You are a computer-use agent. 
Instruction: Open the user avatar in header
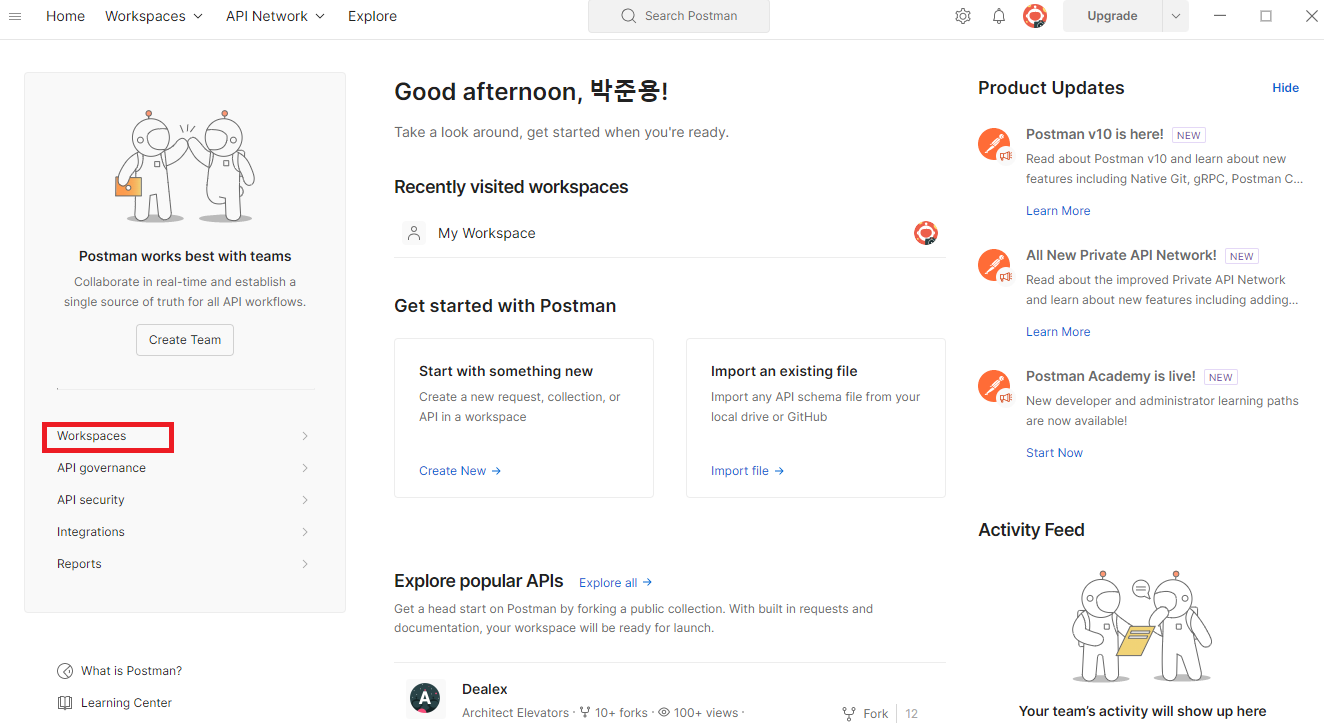(x=1035, y=16)
